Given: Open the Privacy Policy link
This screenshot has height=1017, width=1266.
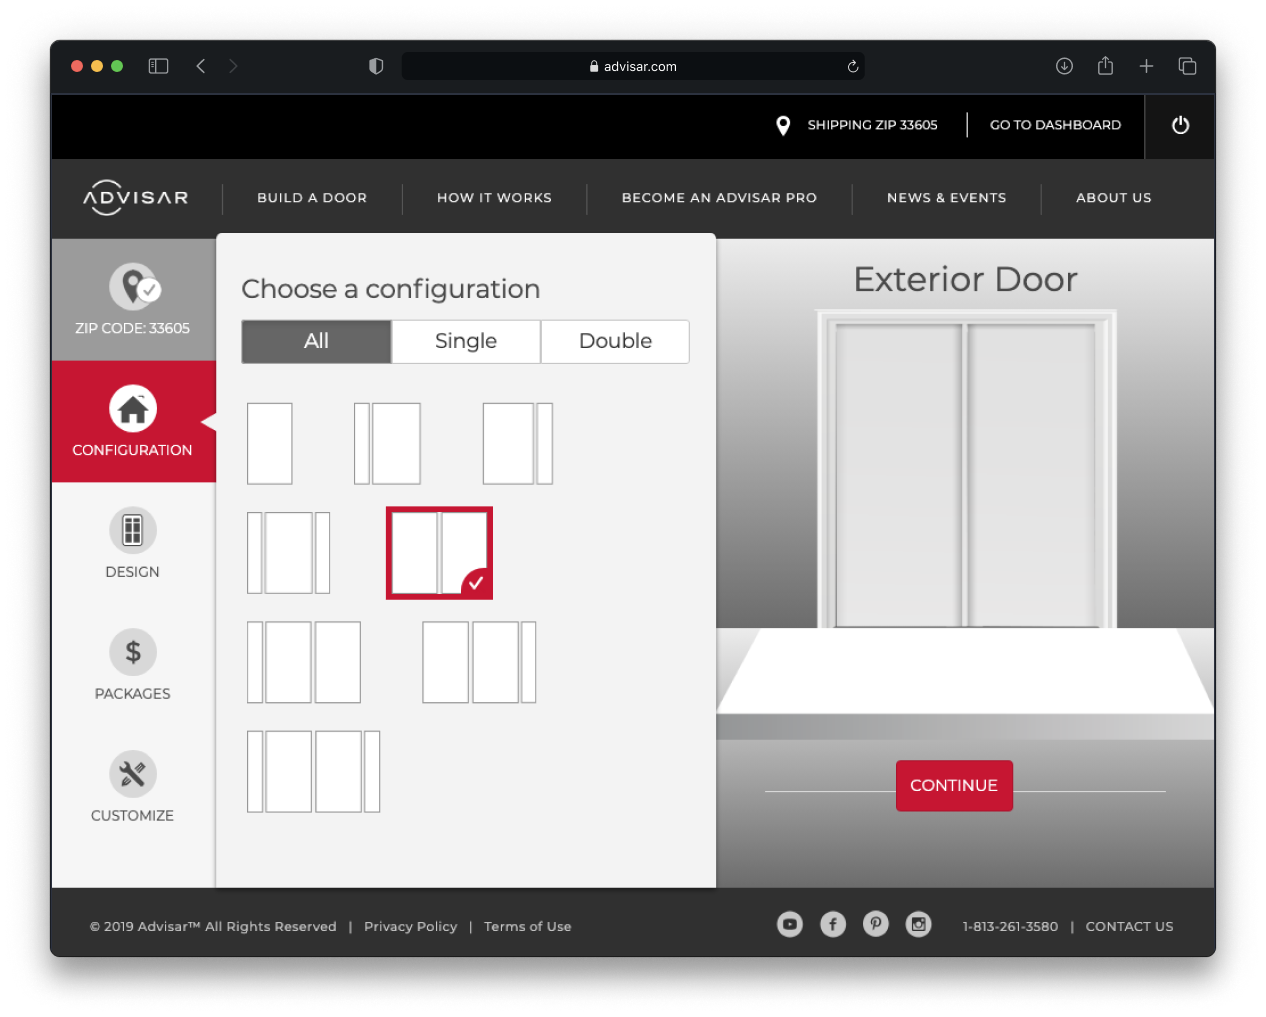Looking at the screenshot, I should [410, 926].
